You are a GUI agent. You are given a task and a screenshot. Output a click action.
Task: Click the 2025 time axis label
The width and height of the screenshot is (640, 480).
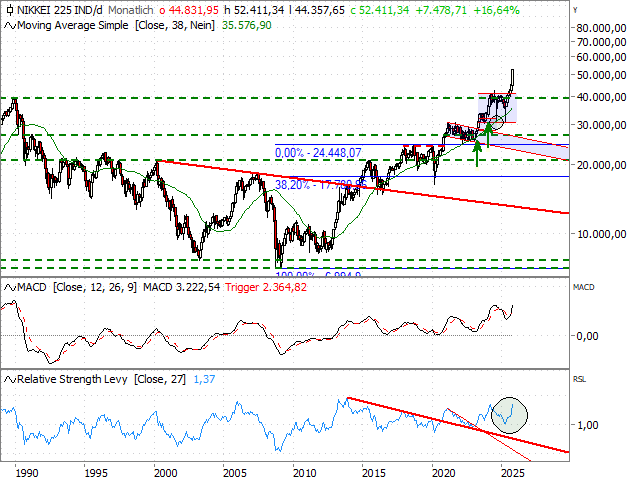click(x=513, y=473)
